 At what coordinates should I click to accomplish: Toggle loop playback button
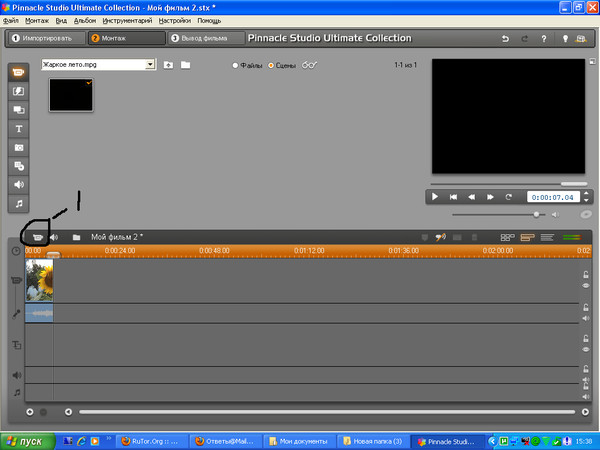(x=508, y=197)
